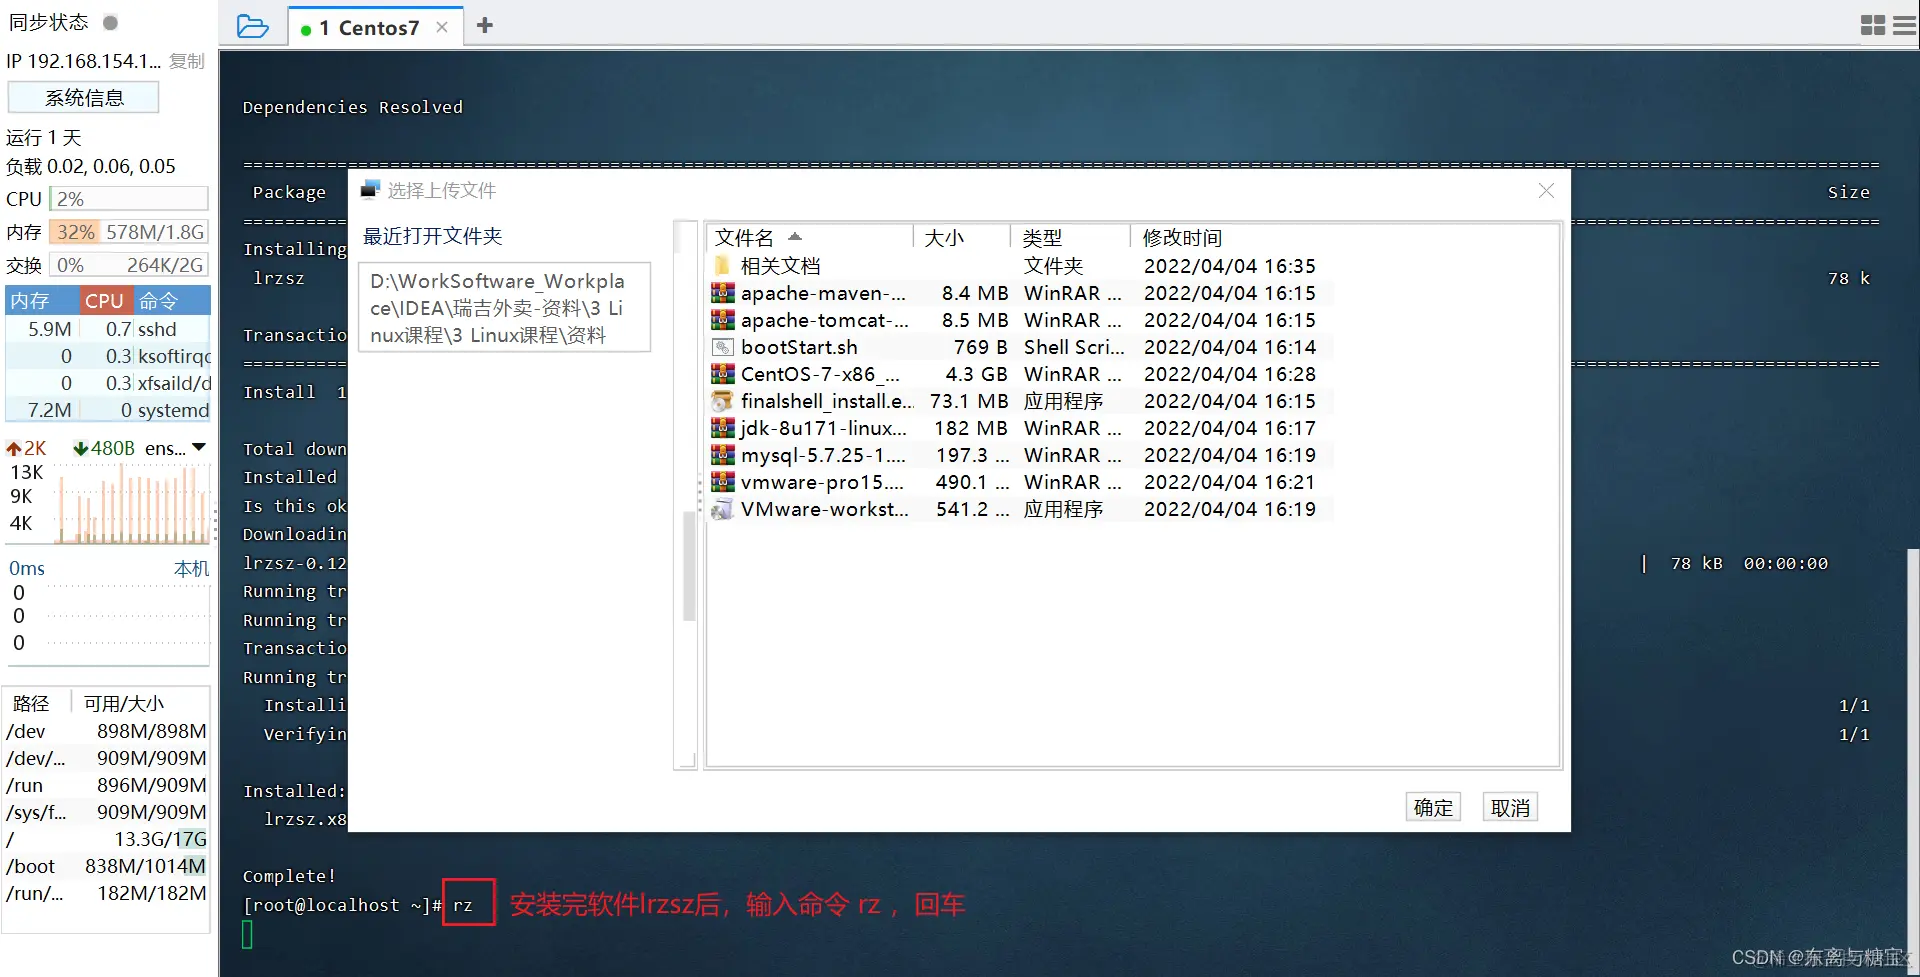Click the 相关文档 folder icon

(722, 266)
